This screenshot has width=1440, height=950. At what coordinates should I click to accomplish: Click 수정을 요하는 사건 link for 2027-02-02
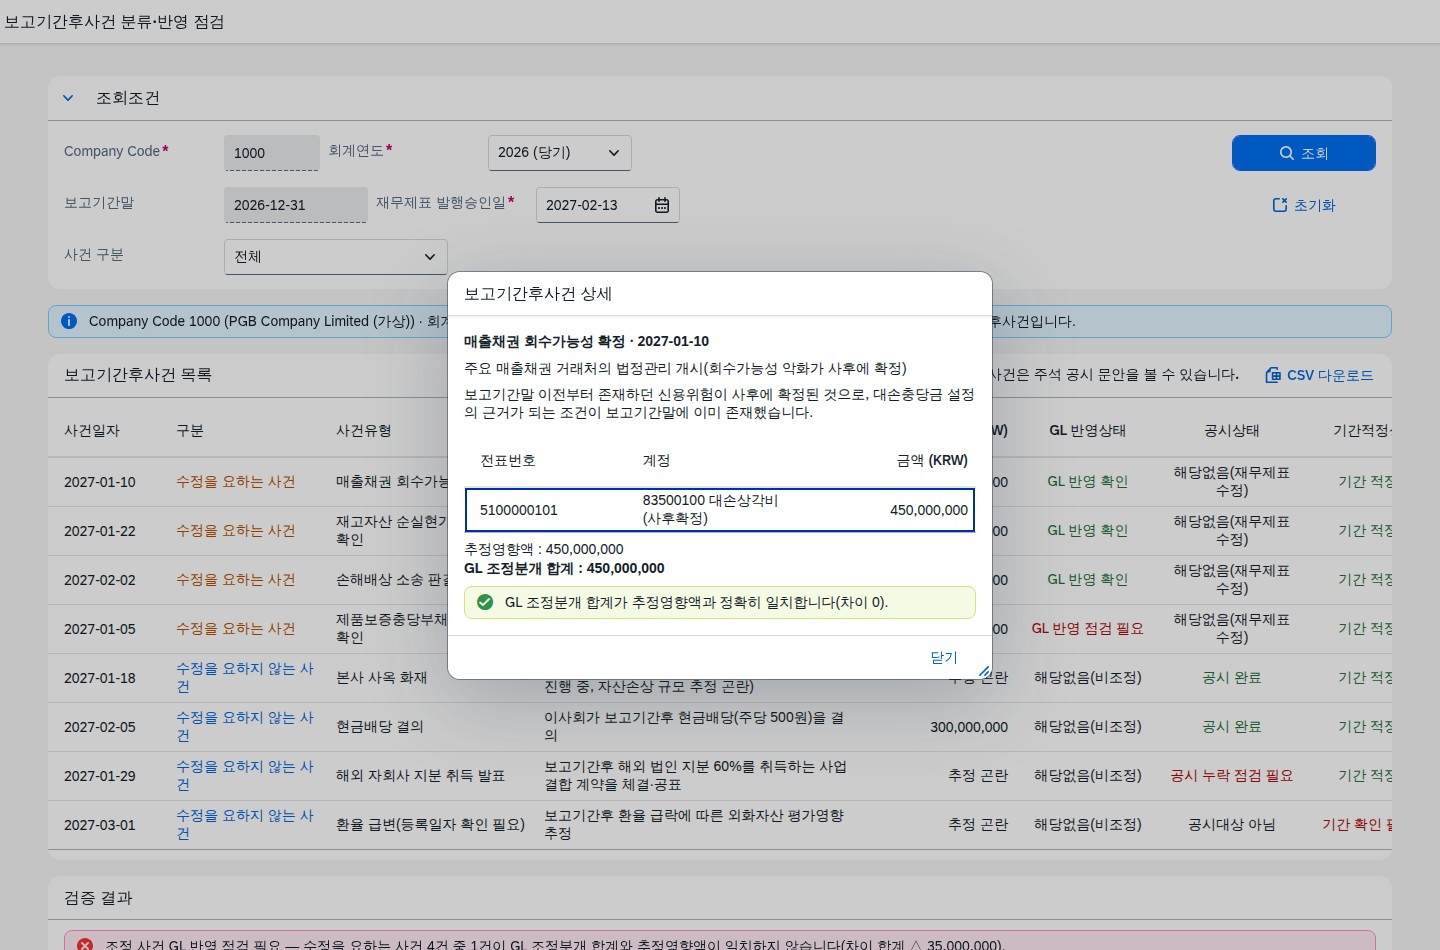pyautogui.click(x=236, y=580)
